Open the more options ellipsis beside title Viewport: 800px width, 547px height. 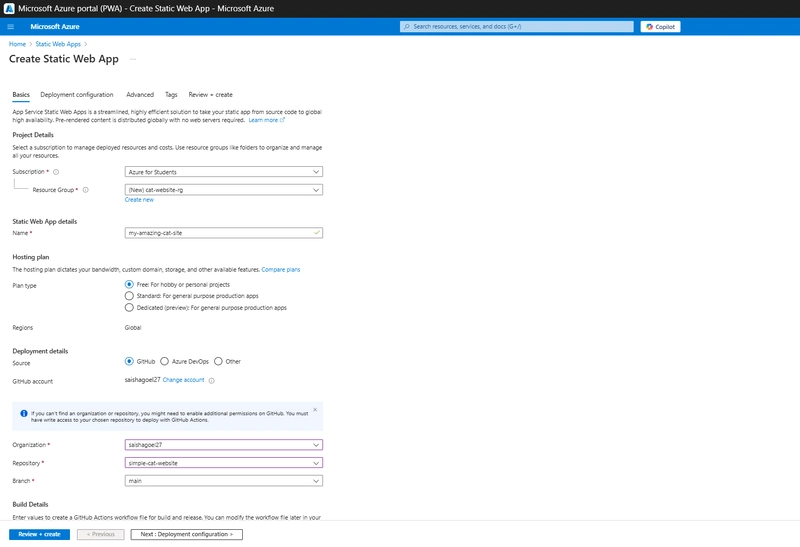point(133,59)
